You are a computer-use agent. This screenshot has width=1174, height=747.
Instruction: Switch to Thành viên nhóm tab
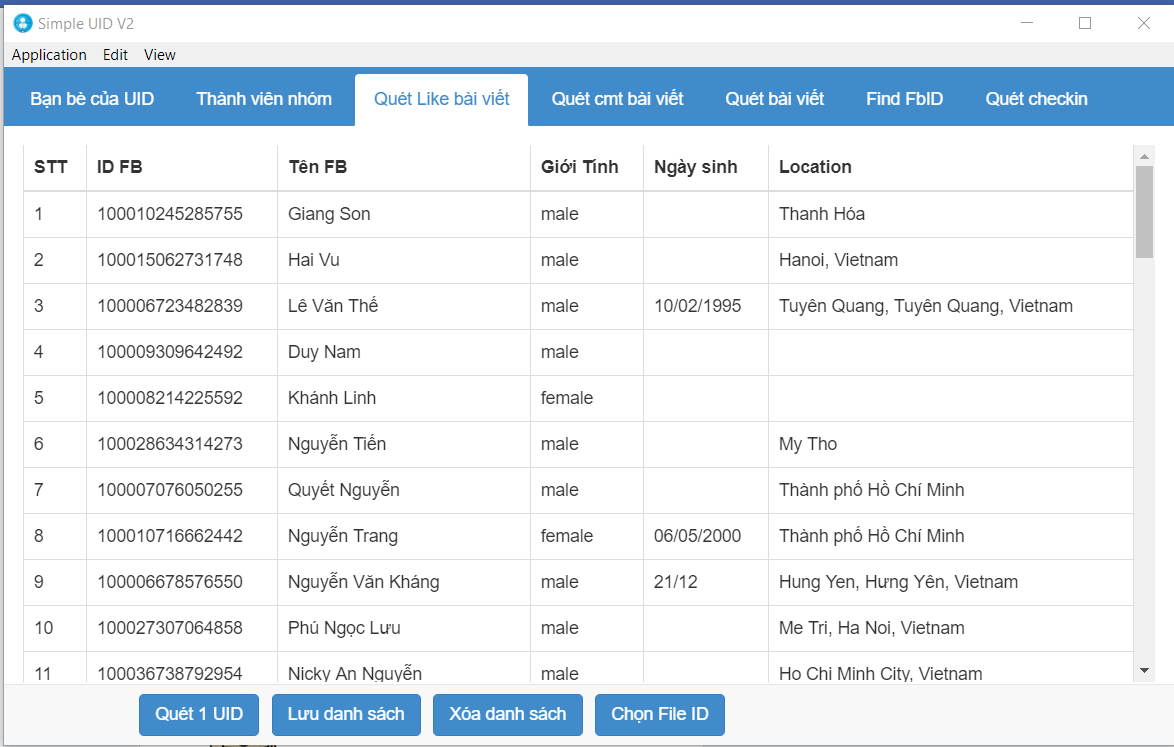point(264,99)
